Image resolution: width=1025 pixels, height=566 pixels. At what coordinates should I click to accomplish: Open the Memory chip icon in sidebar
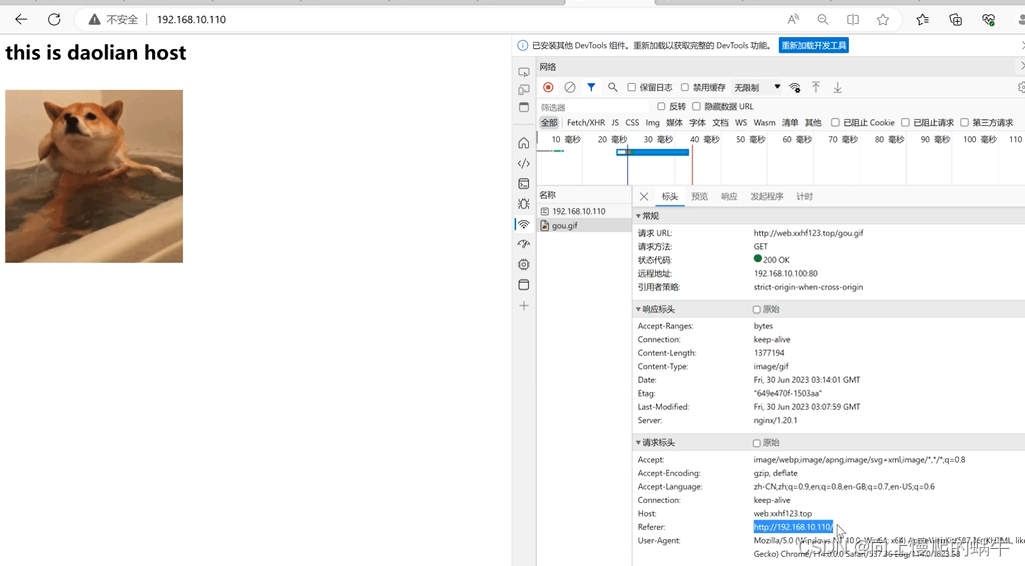click(524, 265)
